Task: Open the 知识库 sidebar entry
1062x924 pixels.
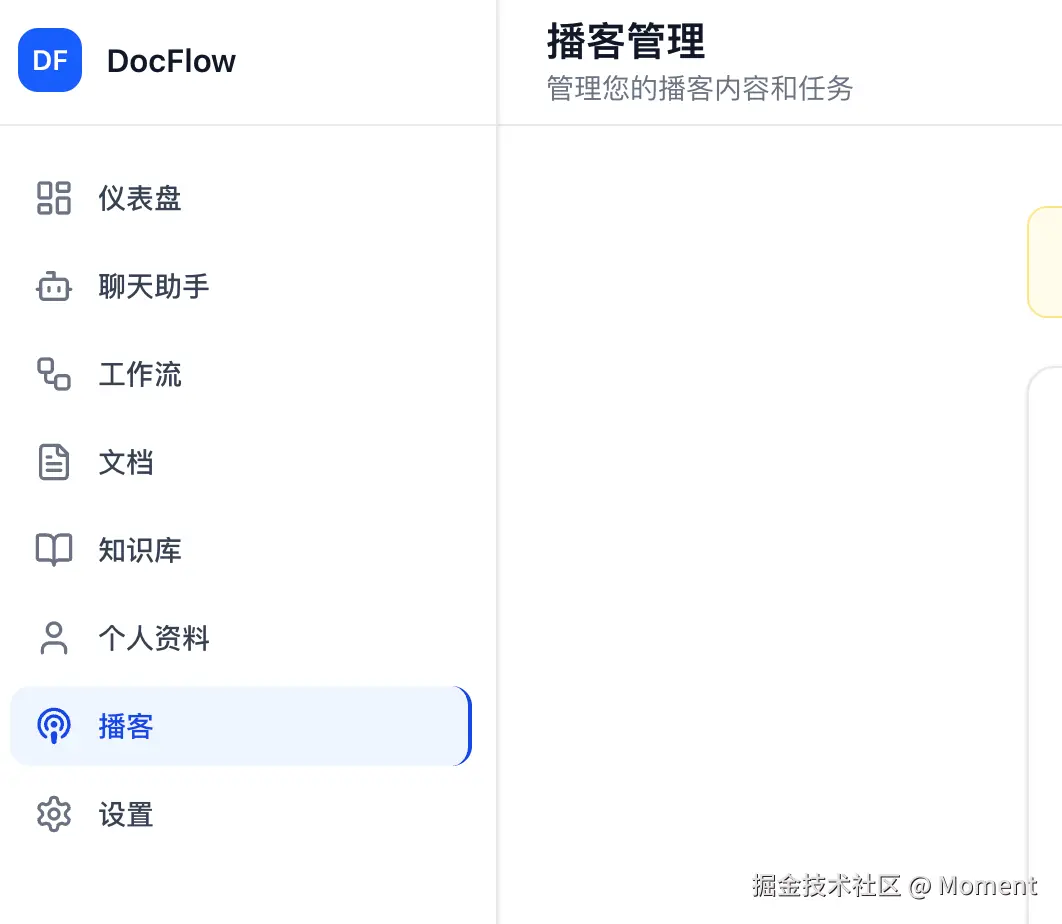Action: click(140, 550)
